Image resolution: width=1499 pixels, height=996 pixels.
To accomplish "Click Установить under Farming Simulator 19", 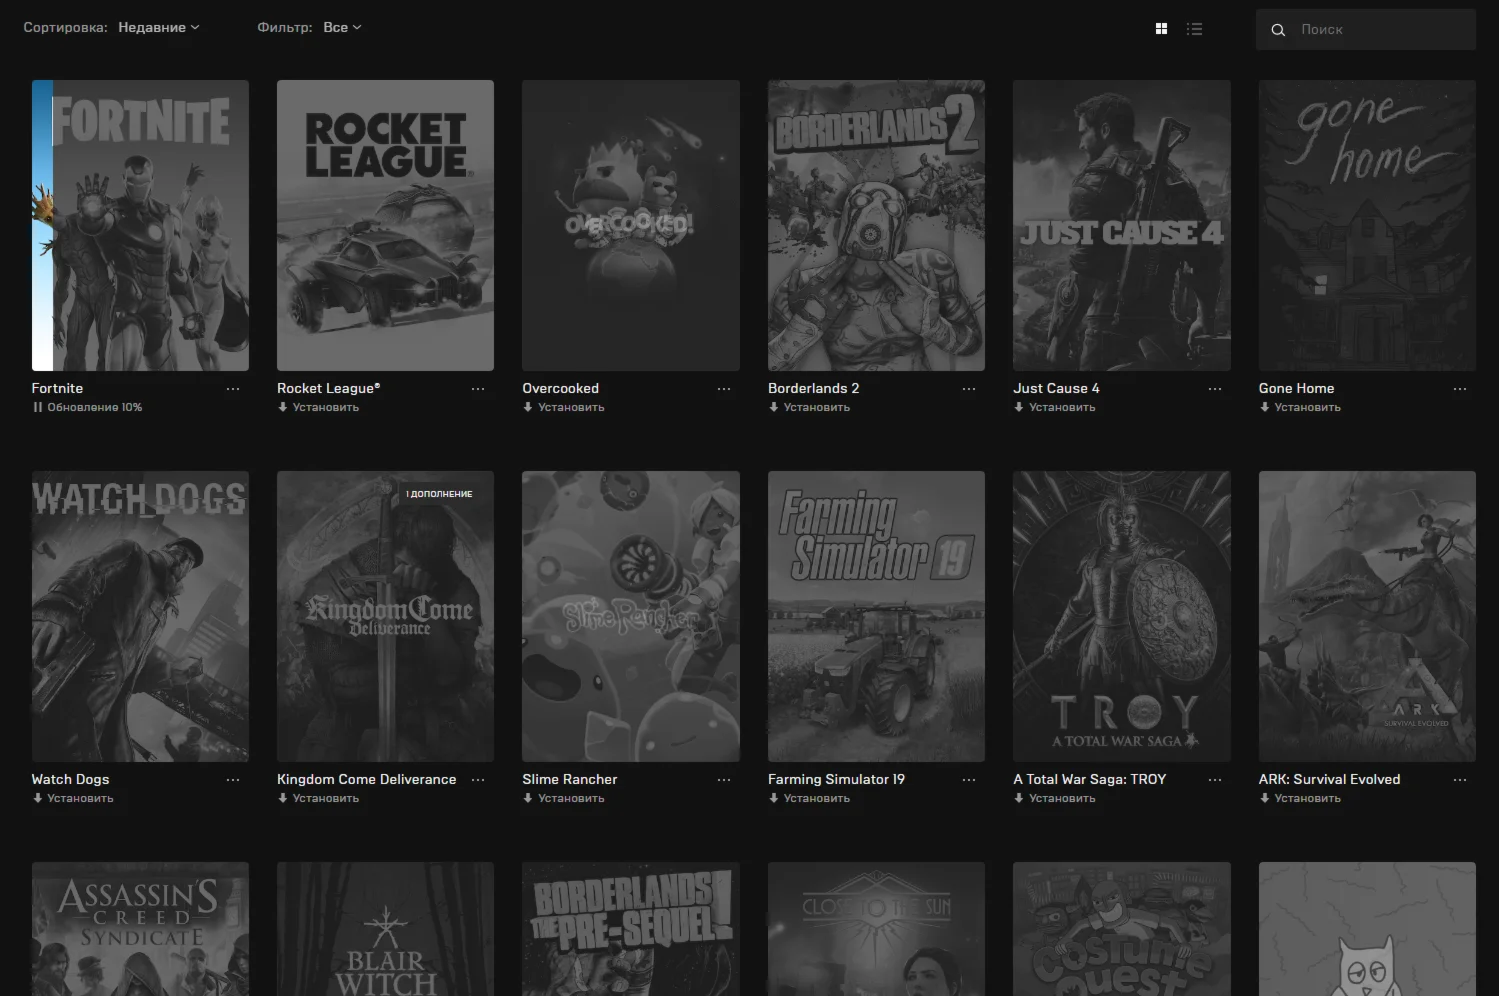I will pos(809,798).
